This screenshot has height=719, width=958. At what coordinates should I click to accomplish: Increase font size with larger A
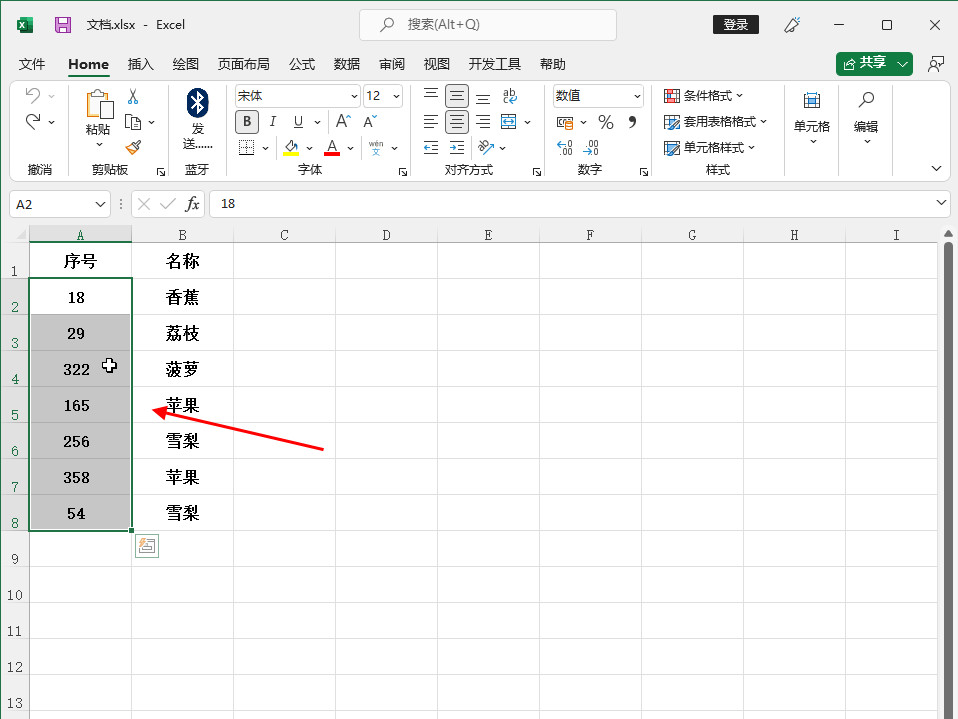coord(343,121)
